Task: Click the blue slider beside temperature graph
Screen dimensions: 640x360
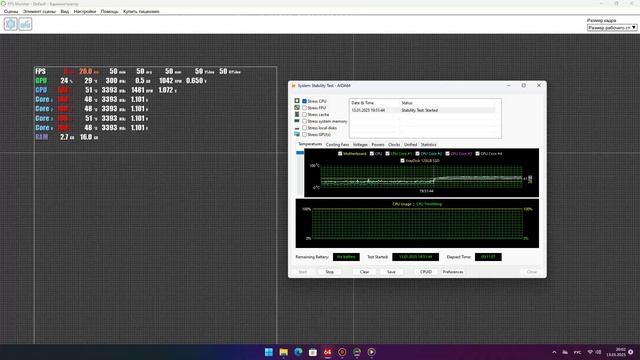Action: [300, 153]
